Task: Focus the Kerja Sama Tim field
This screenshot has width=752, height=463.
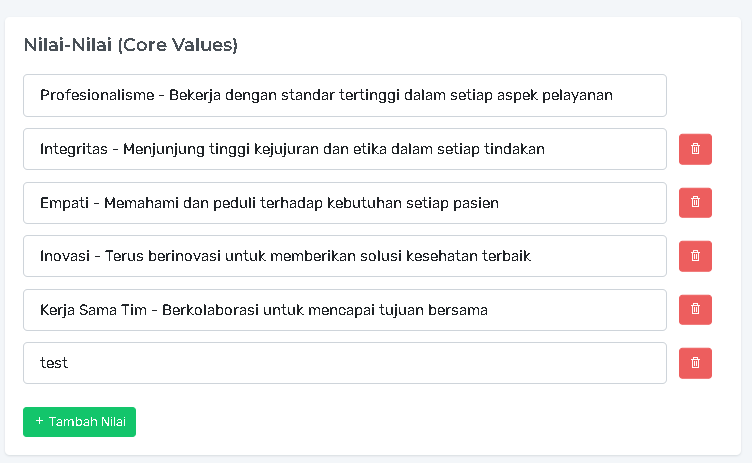Action: coord(344,310)
